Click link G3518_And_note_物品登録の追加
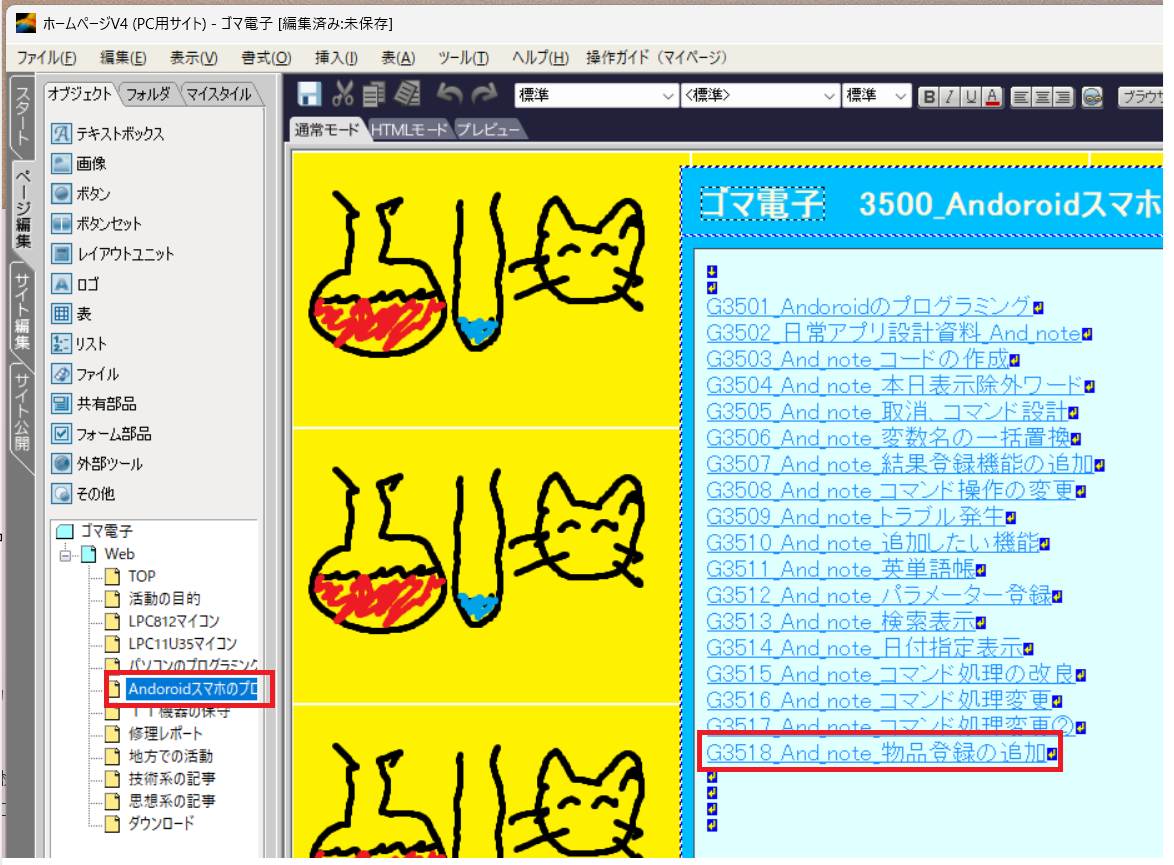Screen dimensions: 1174x865 click(x=875, y=752)
